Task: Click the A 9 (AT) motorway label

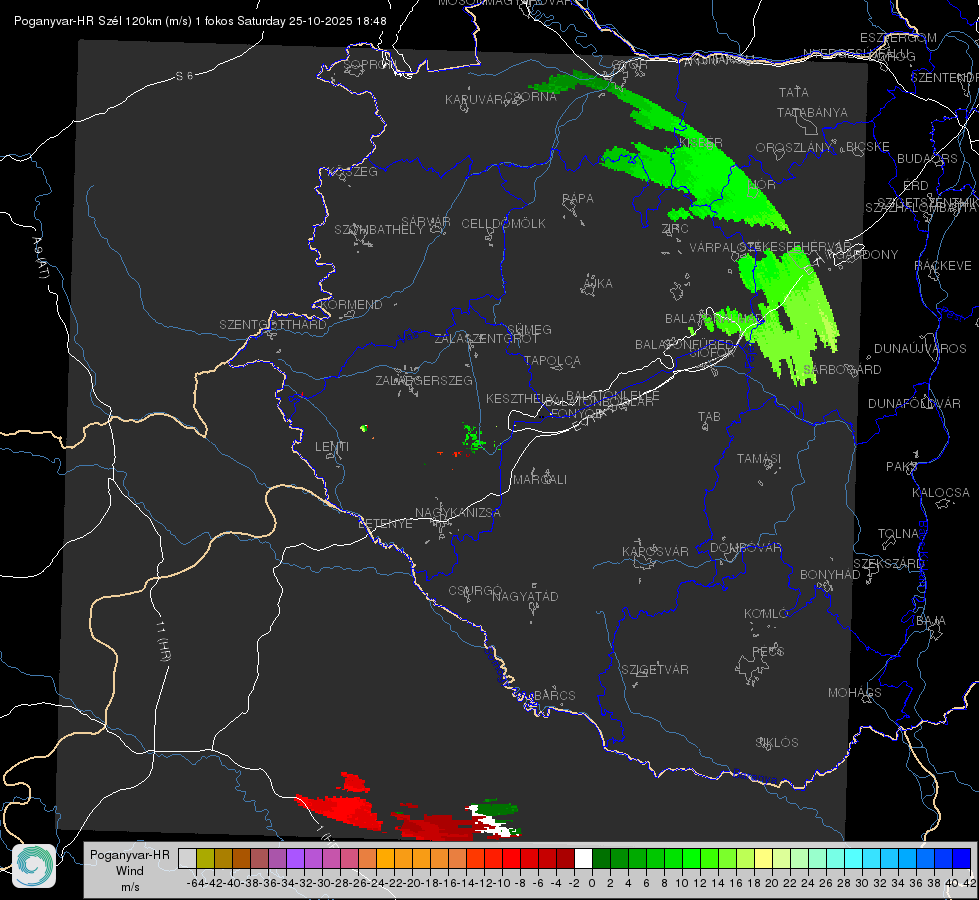Action: click(40, 258)
